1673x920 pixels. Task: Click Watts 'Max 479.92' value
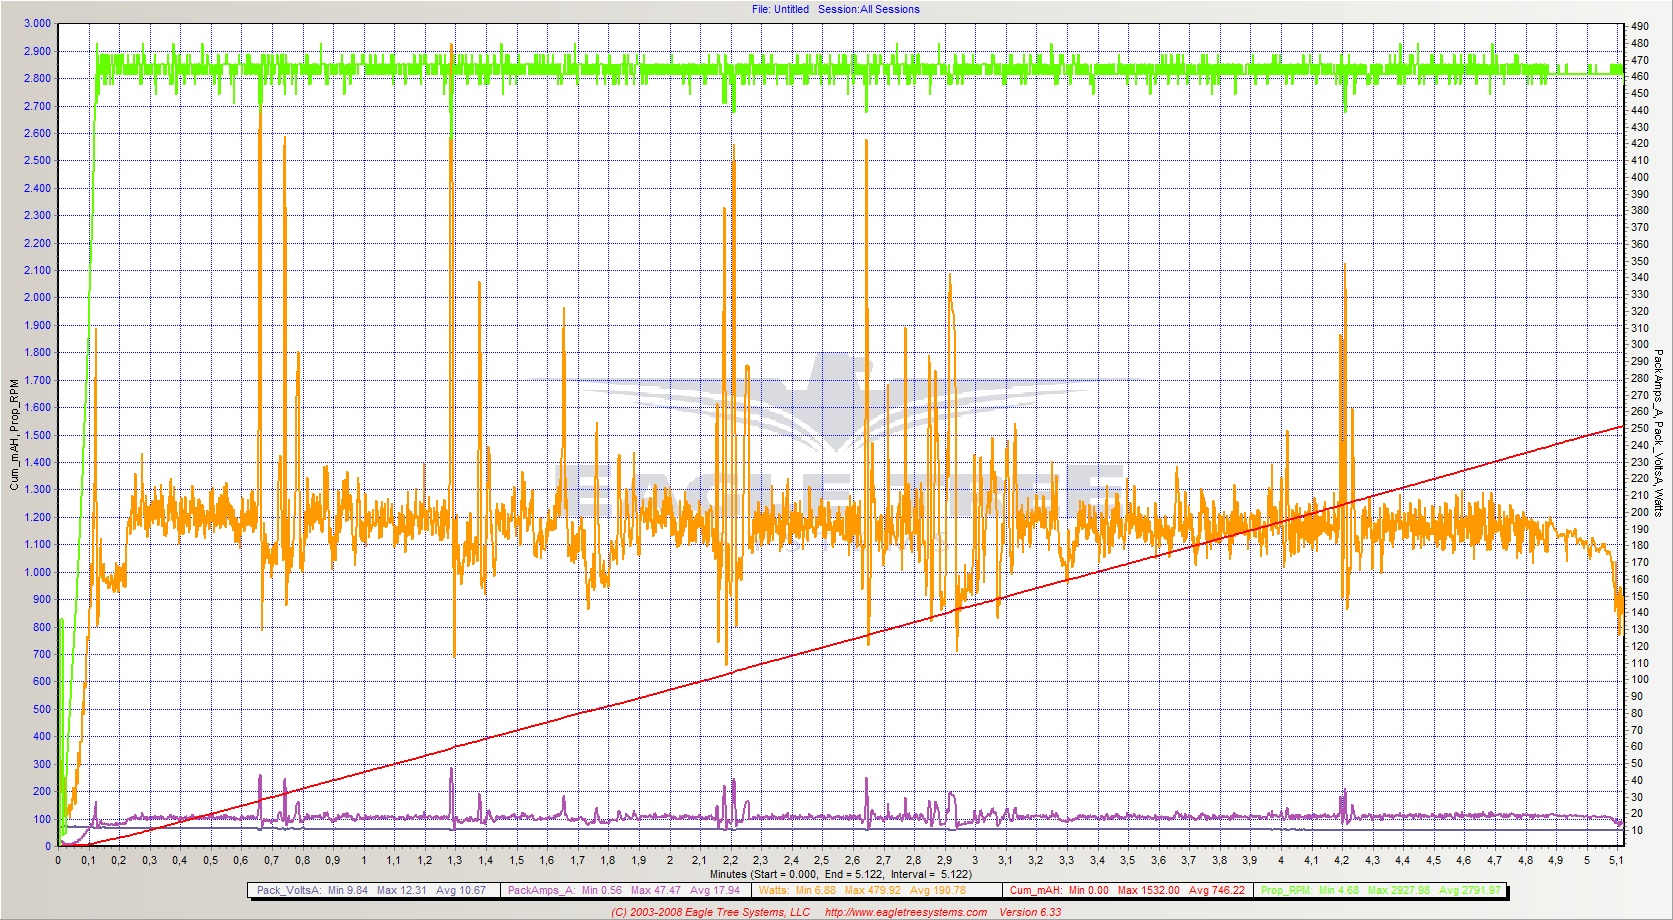(x=873, y=890)
